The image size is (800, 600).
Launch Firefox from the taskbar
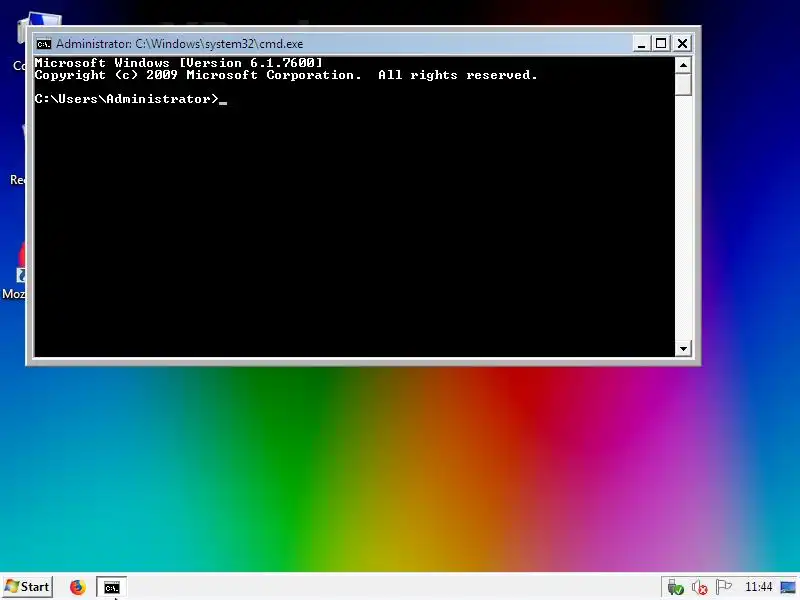point(78,587)
